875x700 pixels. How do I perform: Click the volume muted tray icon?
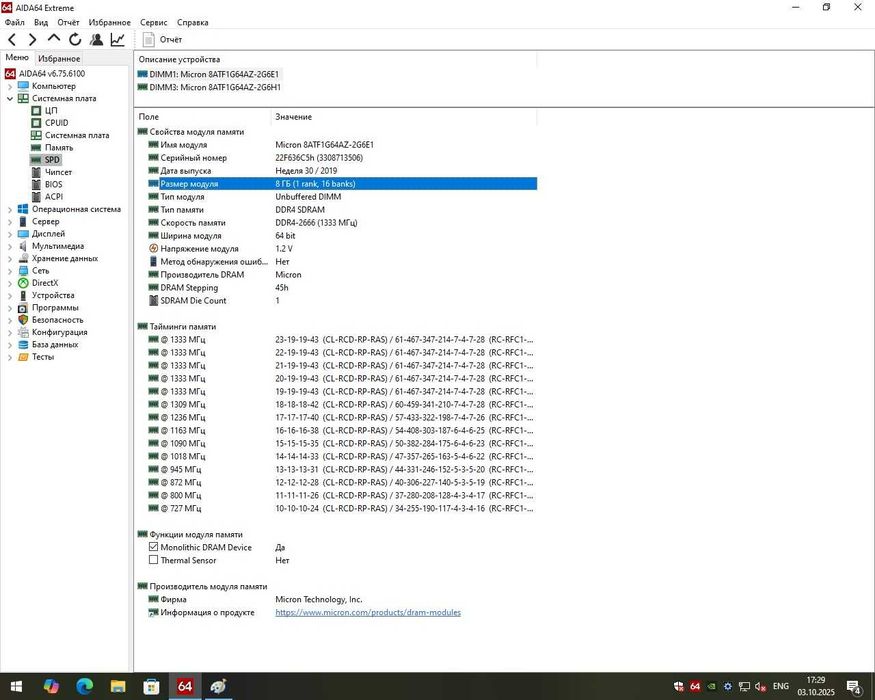tap(760, 687)
